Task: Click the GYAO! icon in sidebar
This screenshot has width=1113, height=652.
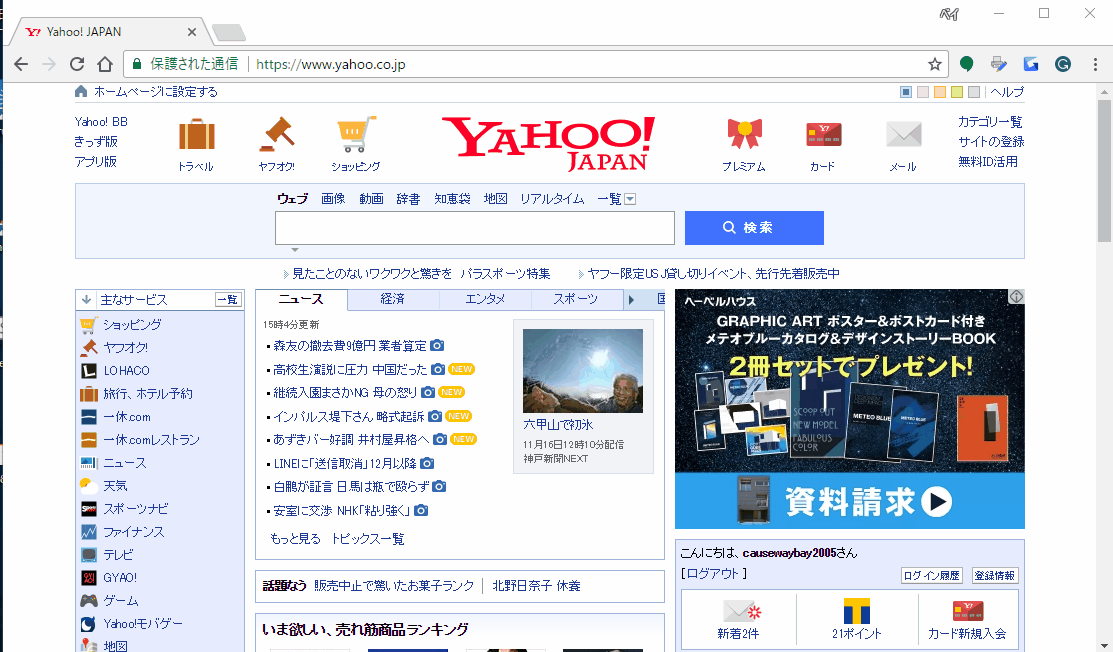Action: click(x=89, y=578)
